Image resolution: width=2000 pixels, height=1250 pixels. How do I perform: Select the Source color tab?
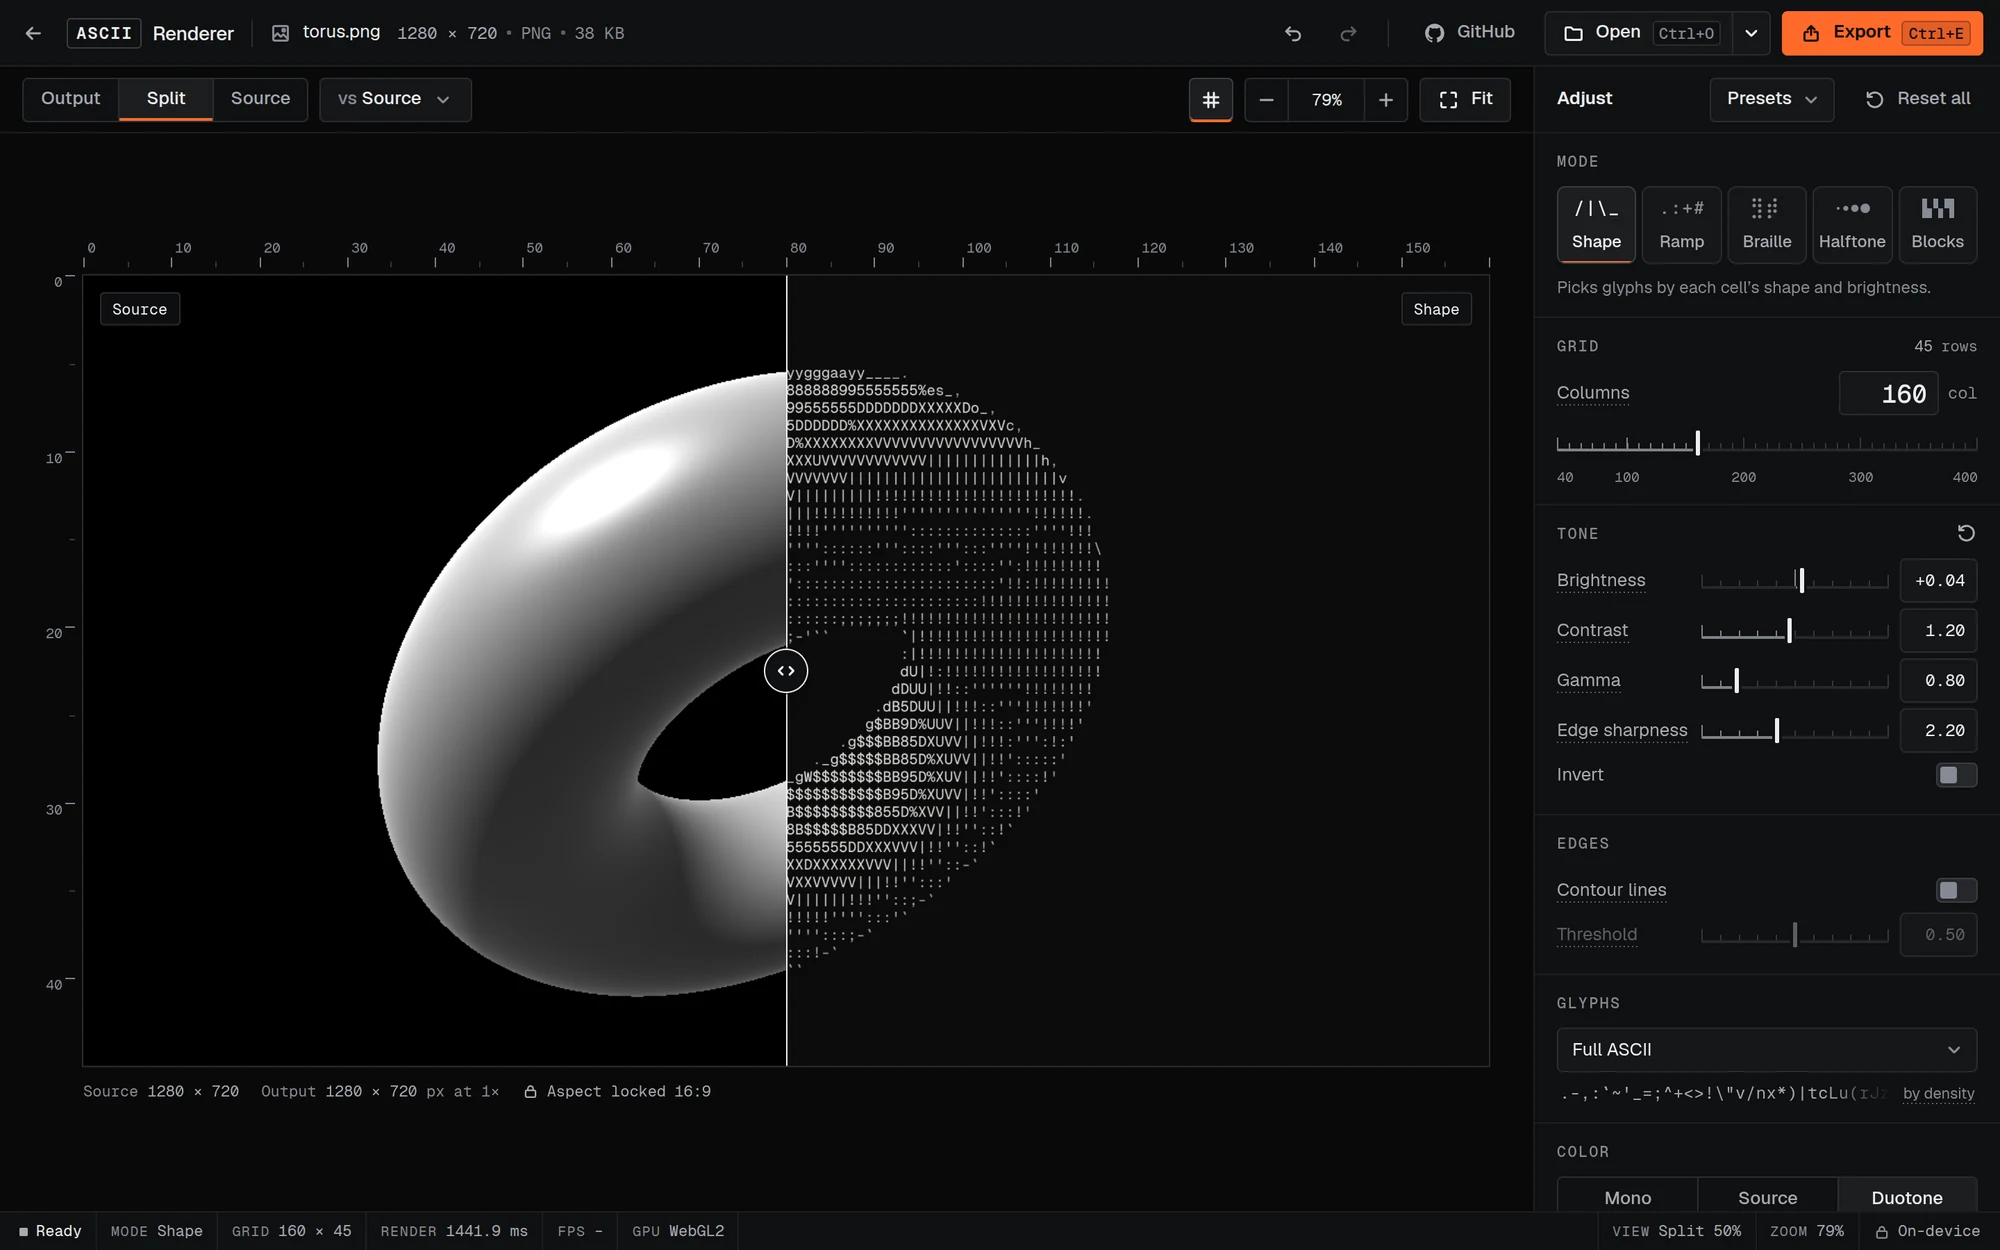[1767, 1197]
